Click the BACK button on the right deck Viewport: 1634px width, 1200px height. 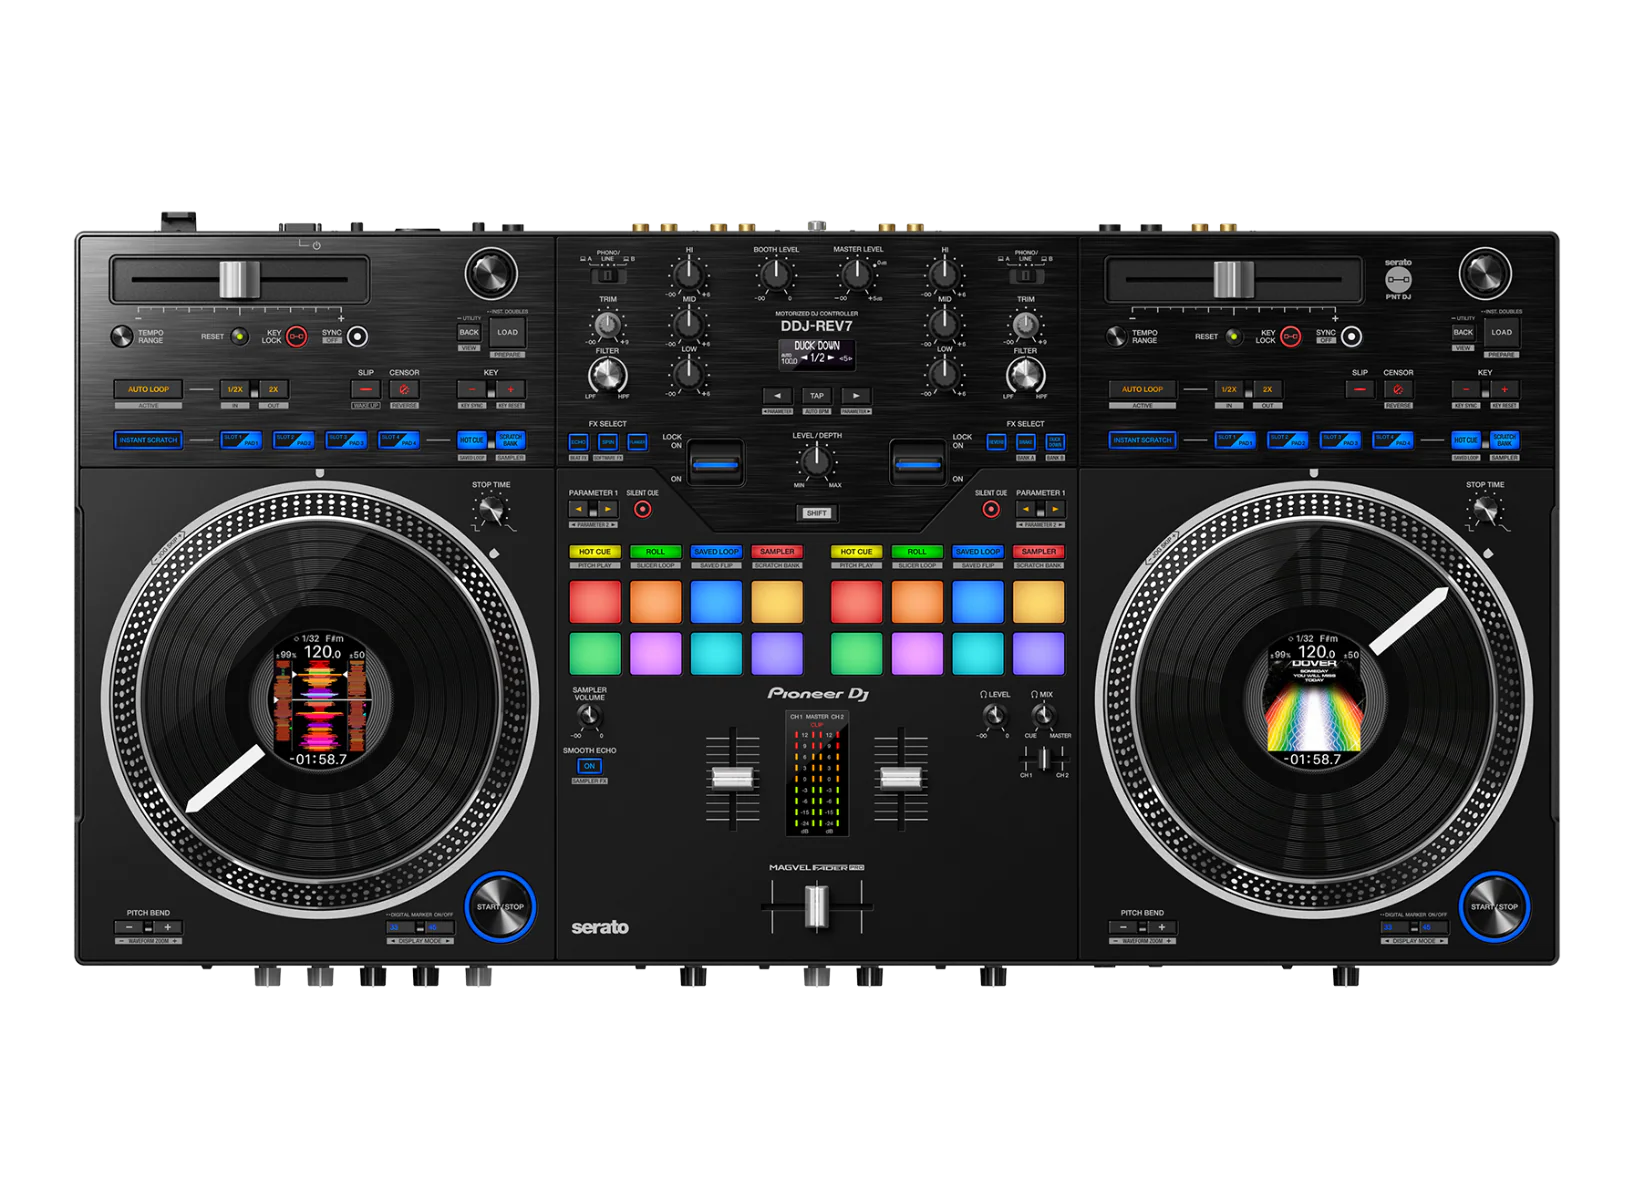point(1463,332)
